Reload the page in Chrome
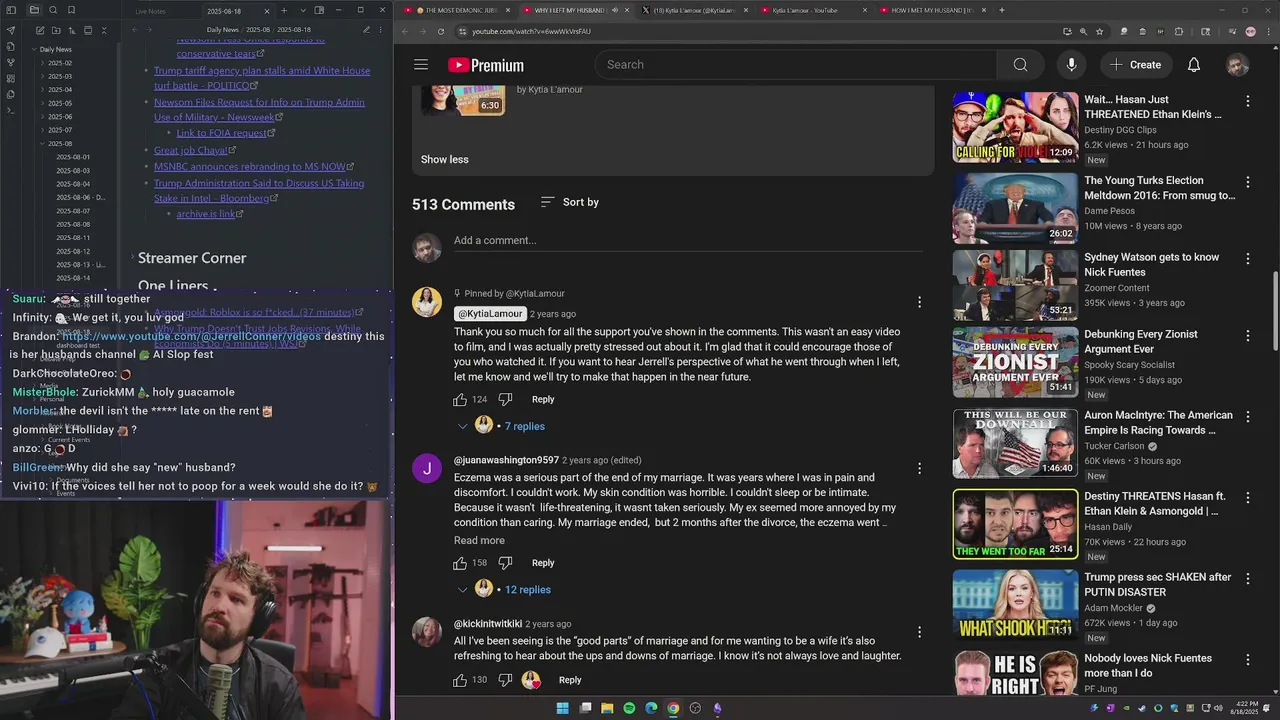Viewport: 1280px width, 720px height. point(441,31)
